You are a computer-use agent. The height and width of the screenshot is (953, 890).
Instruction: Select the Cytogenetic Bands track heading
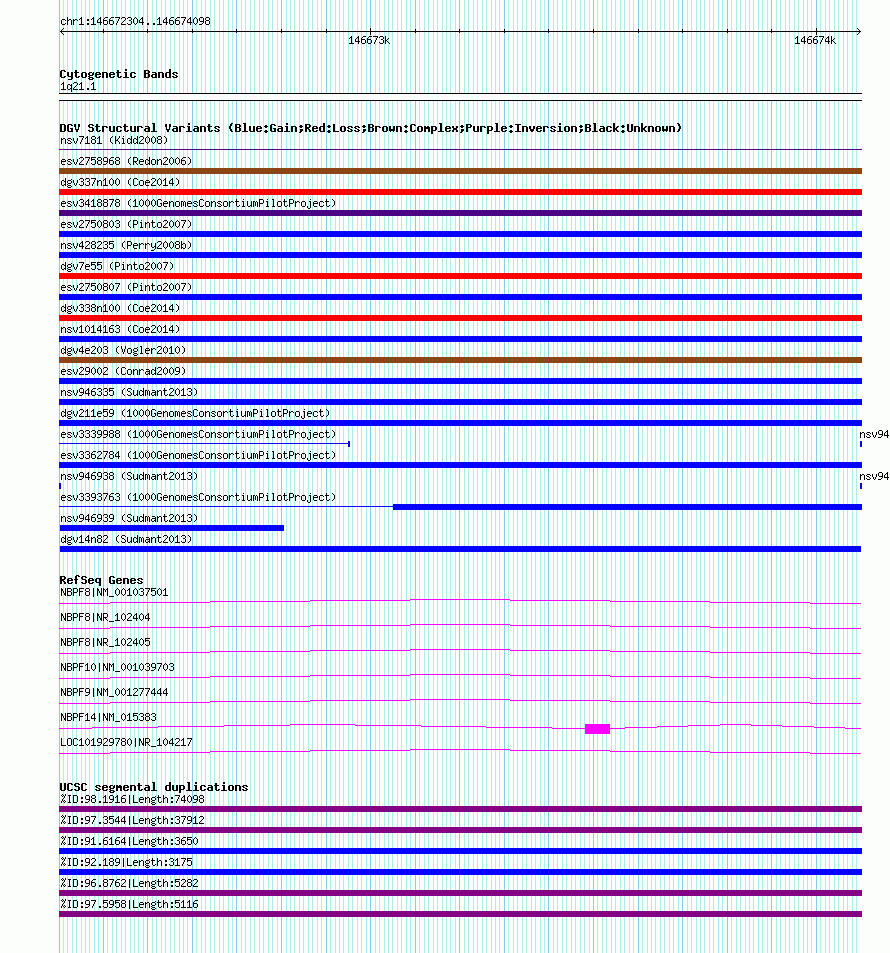coord(119,74)
